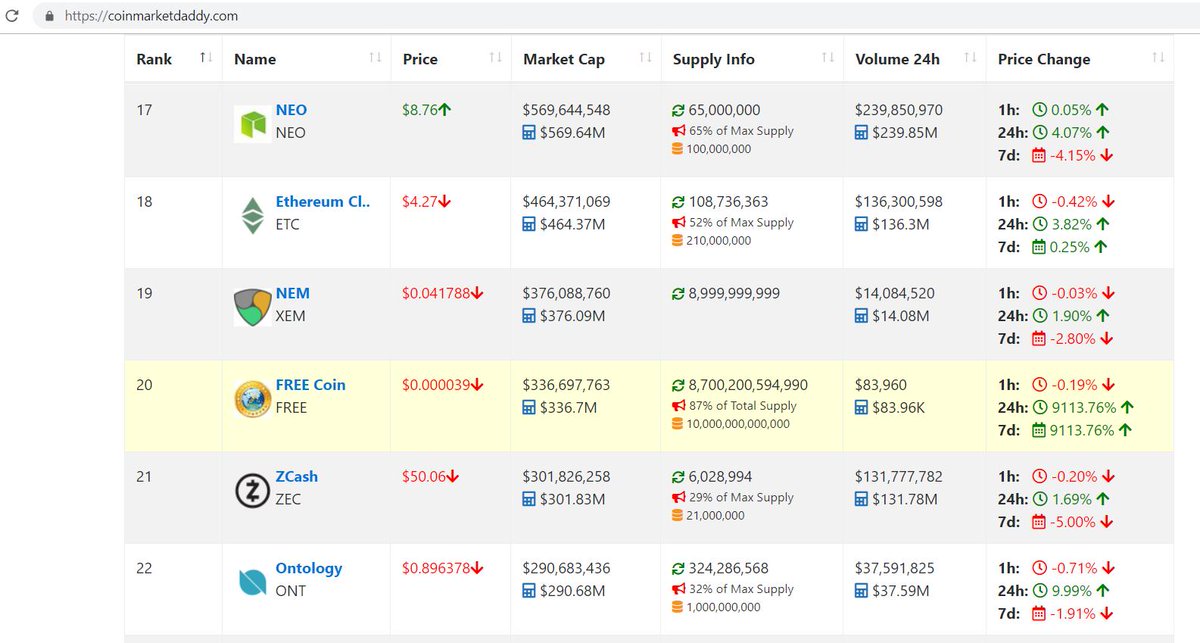The width and height of the screenshot is (1200, 643).
Task: Click NEO market cap $569,644,548
Action: coord(566,110)
